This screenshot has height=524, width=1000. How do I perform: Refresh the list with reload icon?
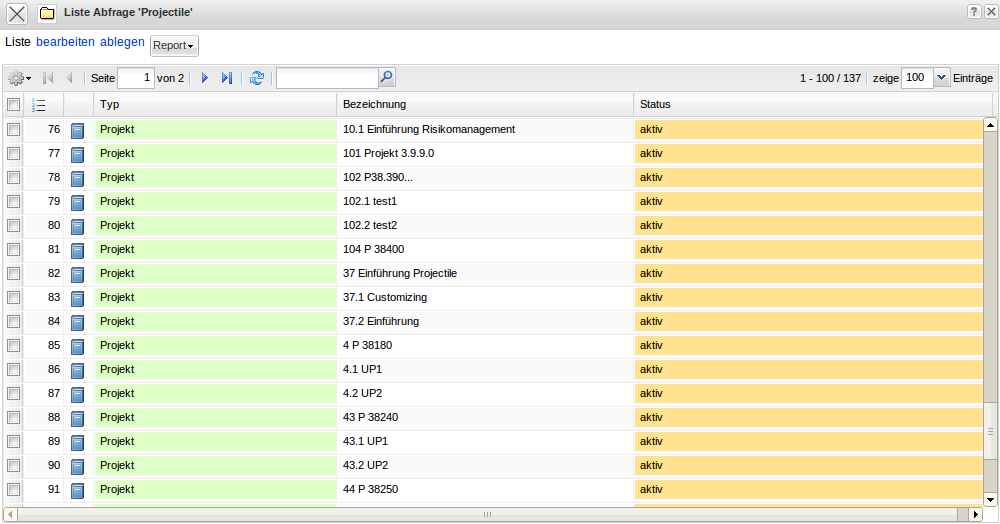click(257, 78)
